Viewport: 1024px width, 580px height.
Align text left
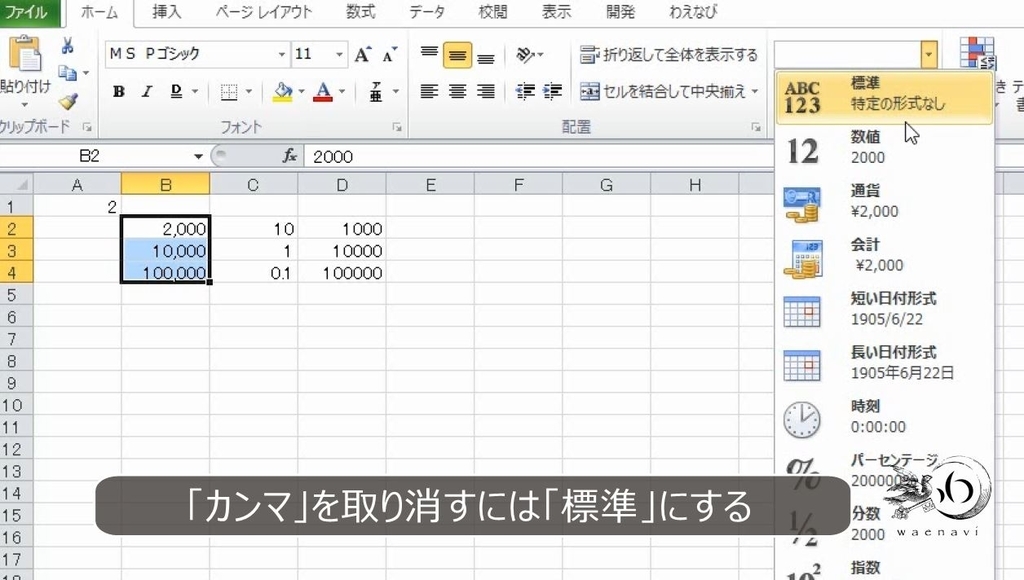tap(429, 91)
